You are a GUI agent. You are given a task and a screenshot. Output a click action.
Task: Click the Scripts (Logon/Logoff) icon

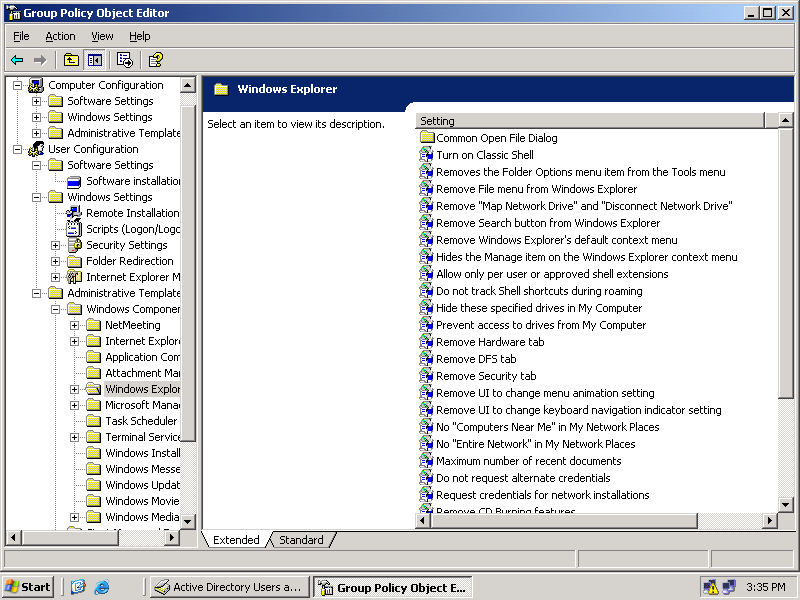(x=74, y=229)
